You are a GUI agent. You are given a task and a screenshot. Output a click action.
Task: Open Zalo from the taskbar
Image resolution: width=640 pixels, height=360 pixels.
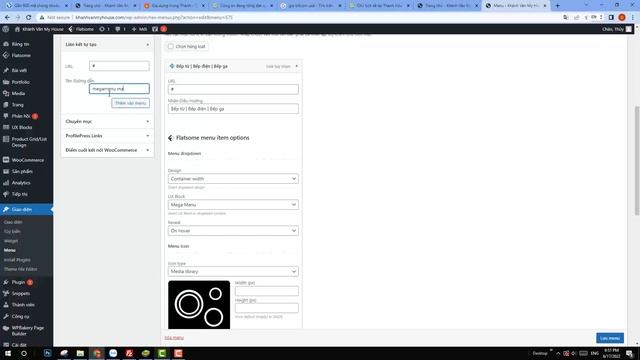113,353
